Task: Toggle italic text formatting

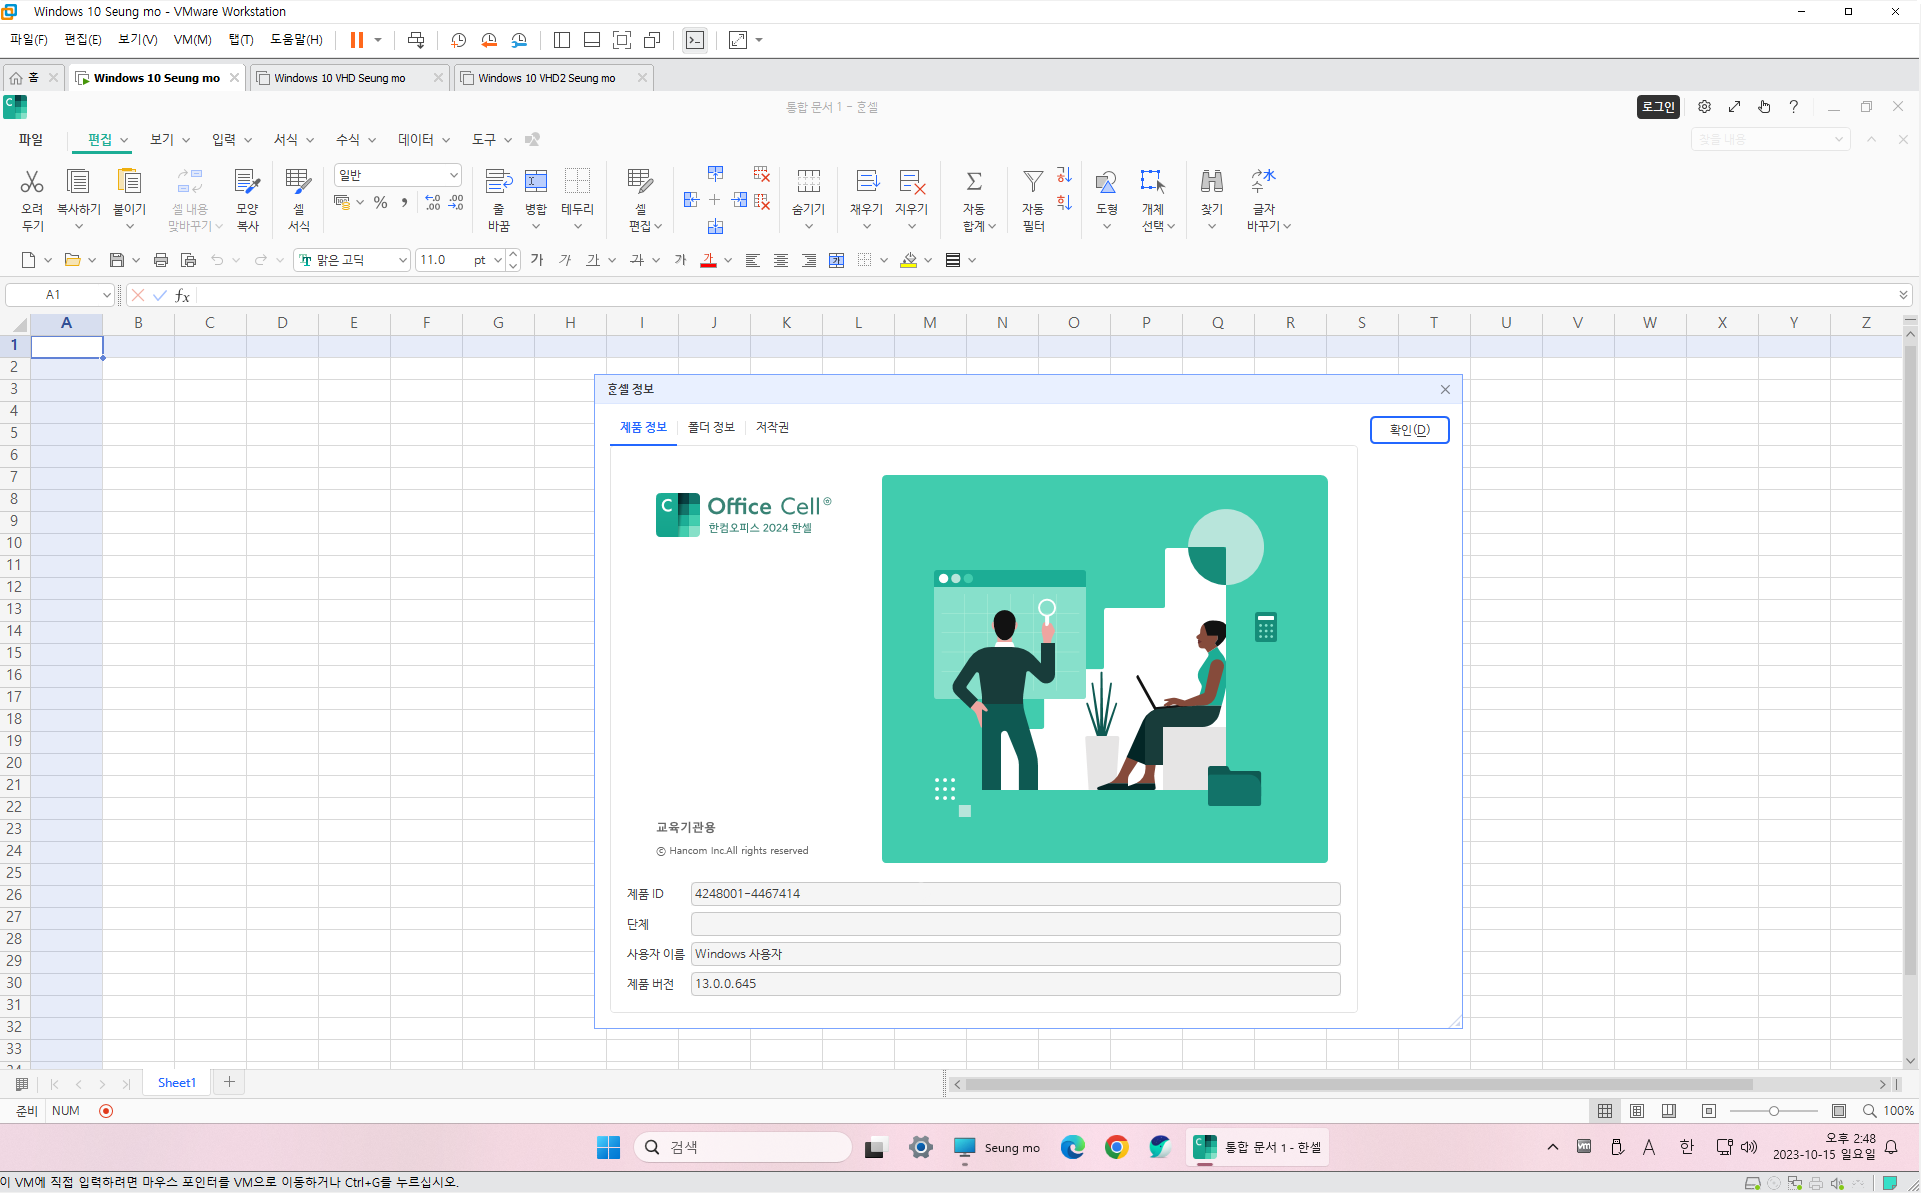Action: coord(565,260)
